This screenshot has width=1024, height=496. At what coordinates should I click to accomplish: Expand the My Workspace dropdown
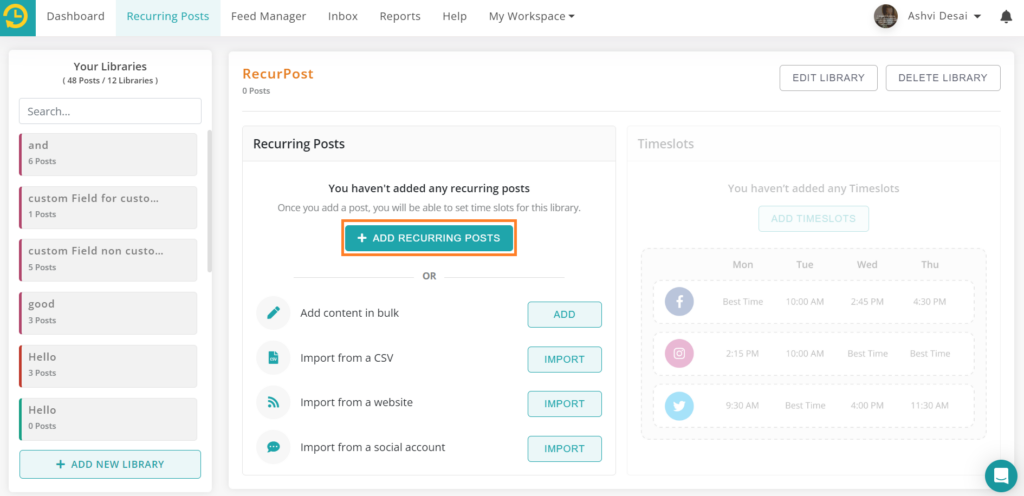coord(532,16)
